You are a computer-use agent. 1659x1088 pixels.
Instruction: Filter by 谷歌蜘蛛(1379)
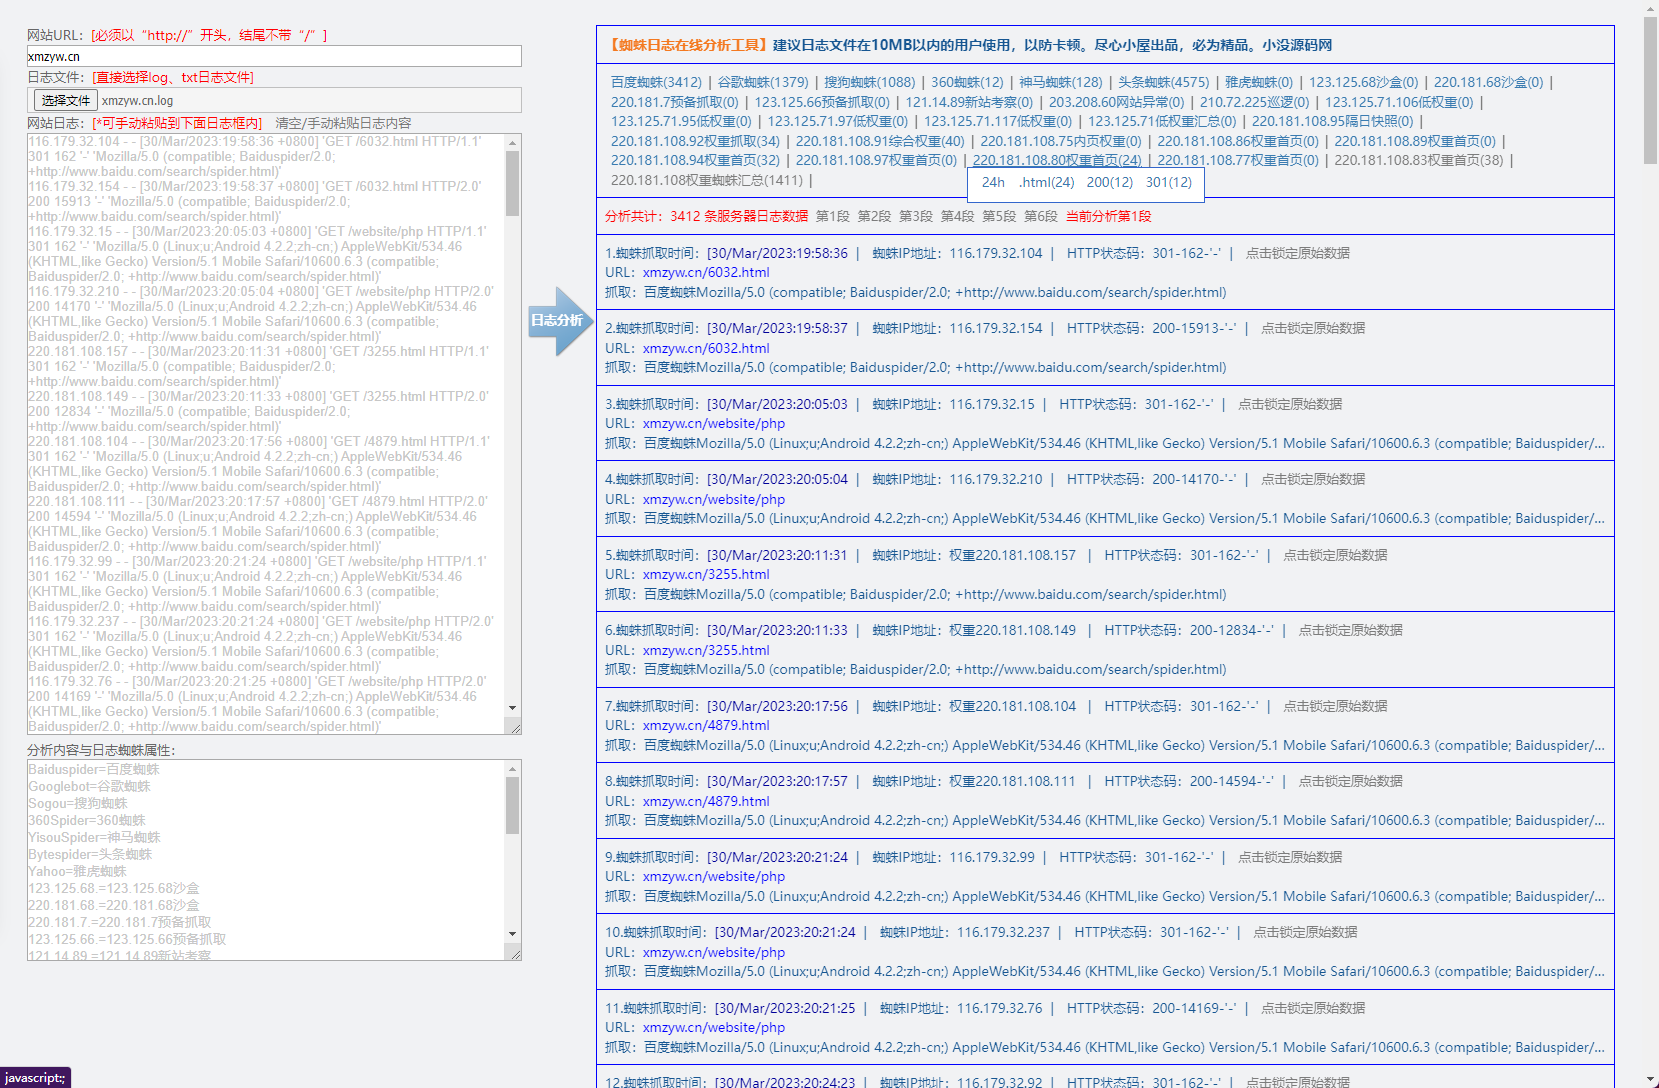pyautogui.click(x=763, y=82)
